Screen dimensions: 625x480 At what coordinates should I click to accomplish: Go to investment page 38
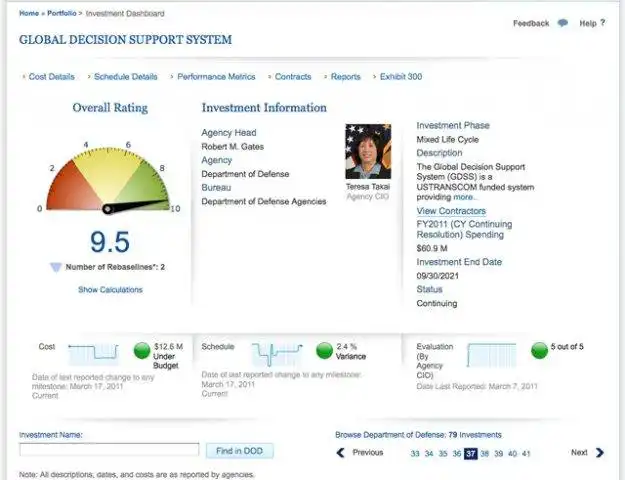(x=485, y=454)
